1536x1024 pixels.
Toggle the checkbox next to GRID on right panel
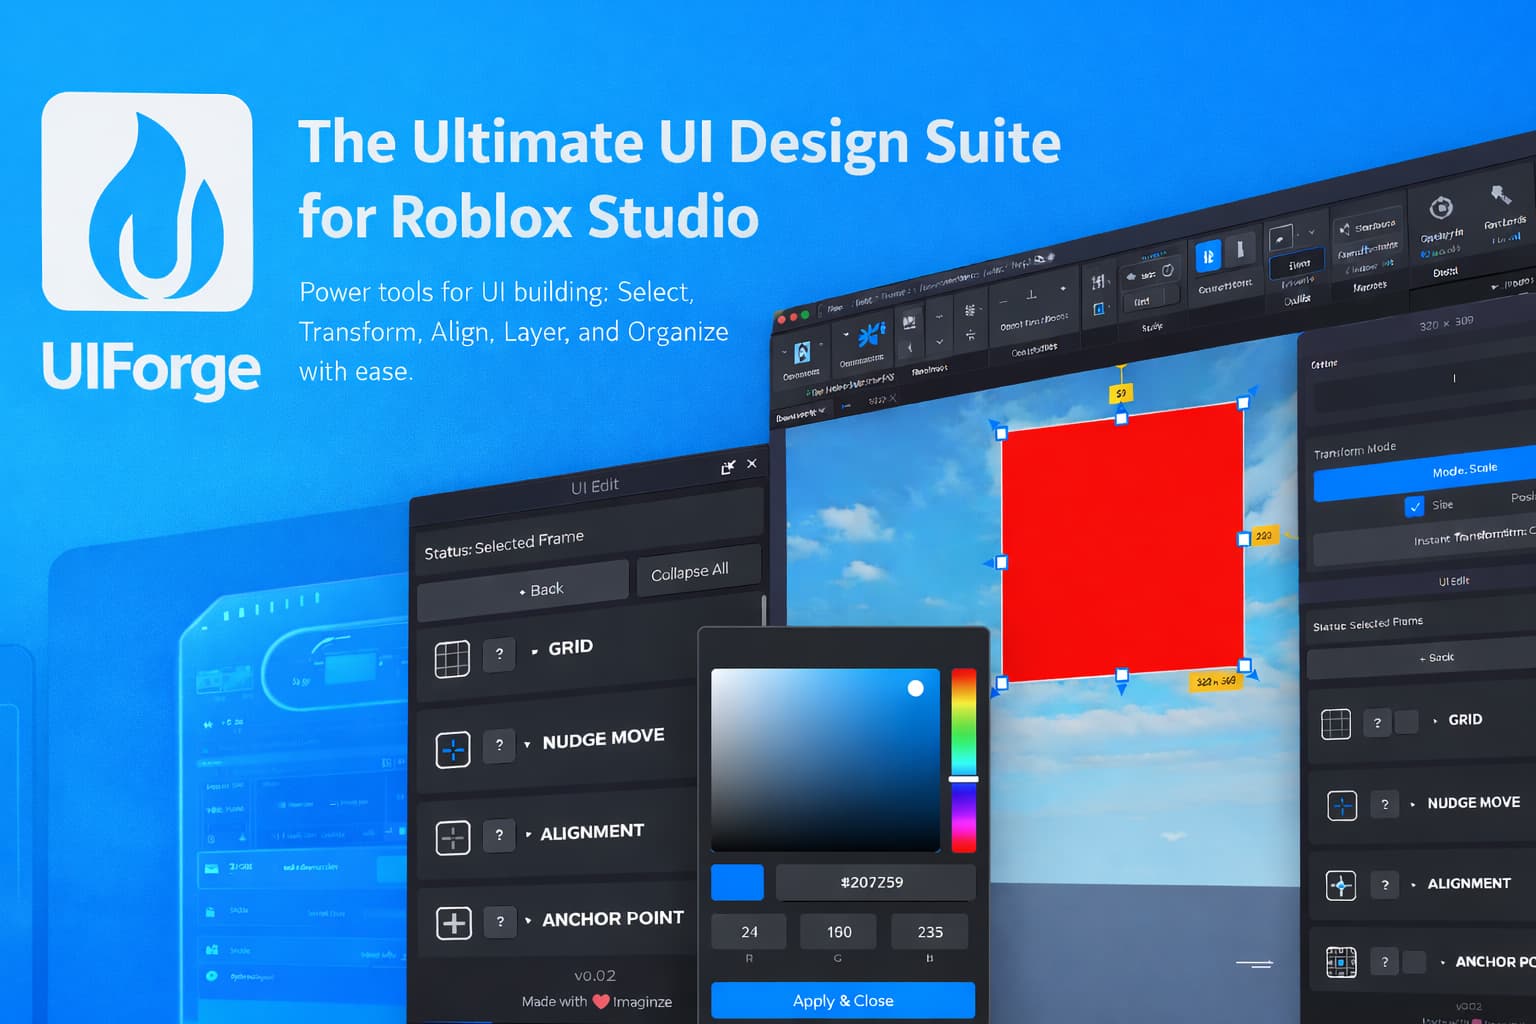click(1408, 719)
